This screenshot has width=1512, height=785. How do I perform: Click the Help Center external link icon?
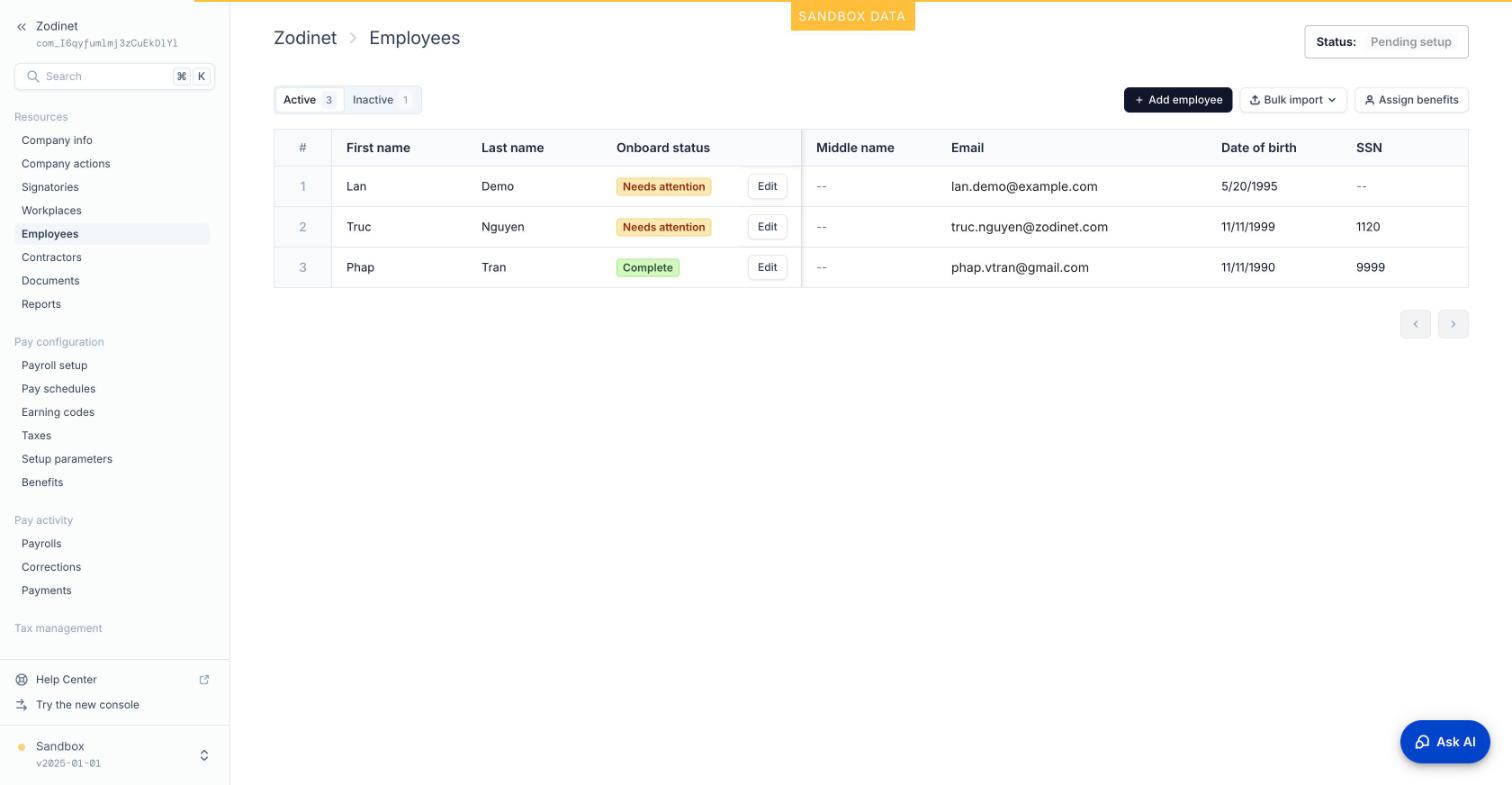click(x=204, y=680)
